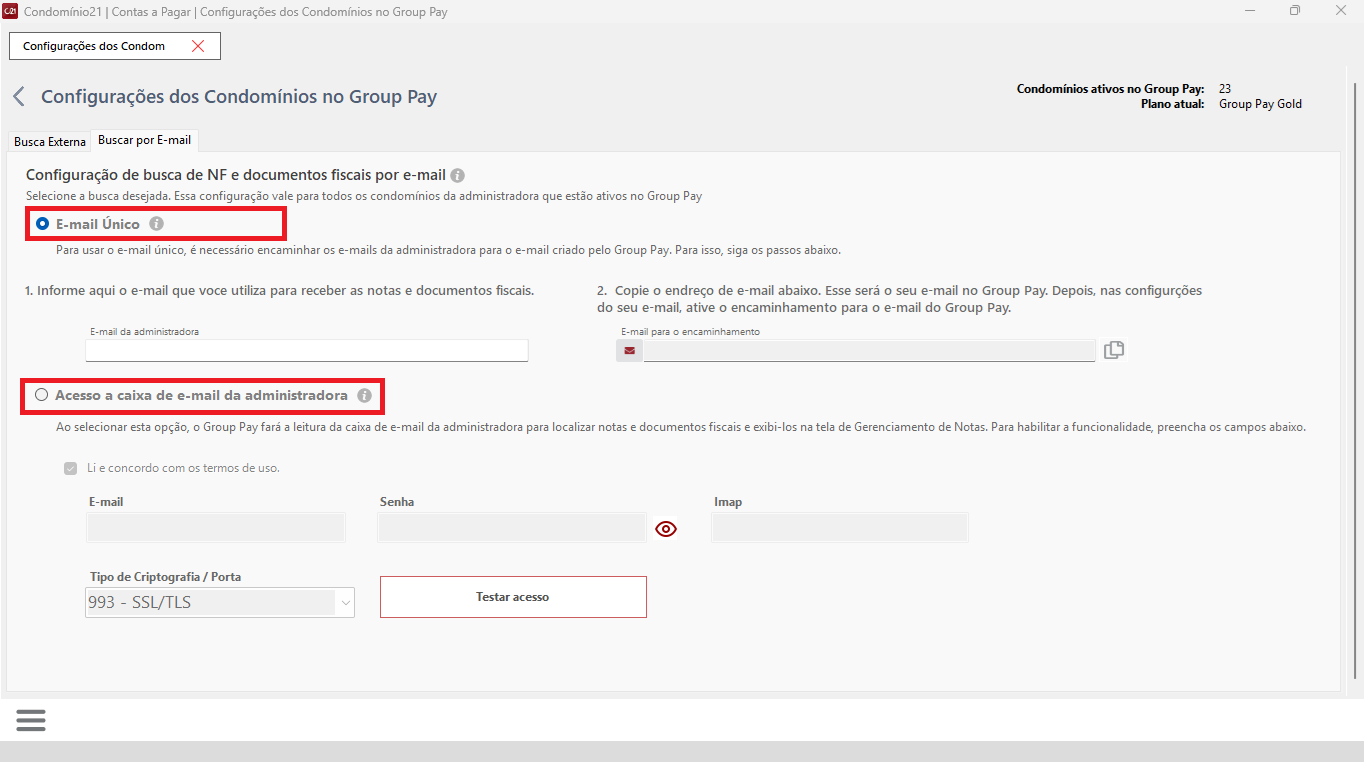This screenshot has width=1364, height=762.
Task: Show password with the eye icon
Action: pyautogui.click(x=666, y=529)
